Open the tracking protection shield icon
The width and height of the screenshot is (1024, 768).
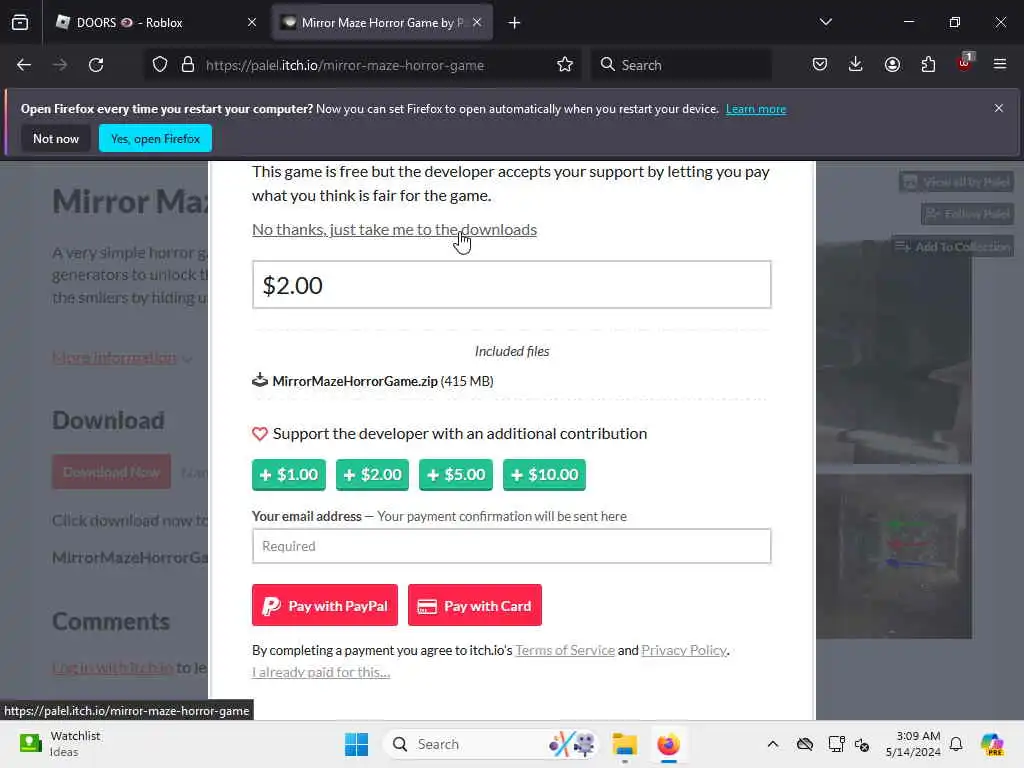160,65
